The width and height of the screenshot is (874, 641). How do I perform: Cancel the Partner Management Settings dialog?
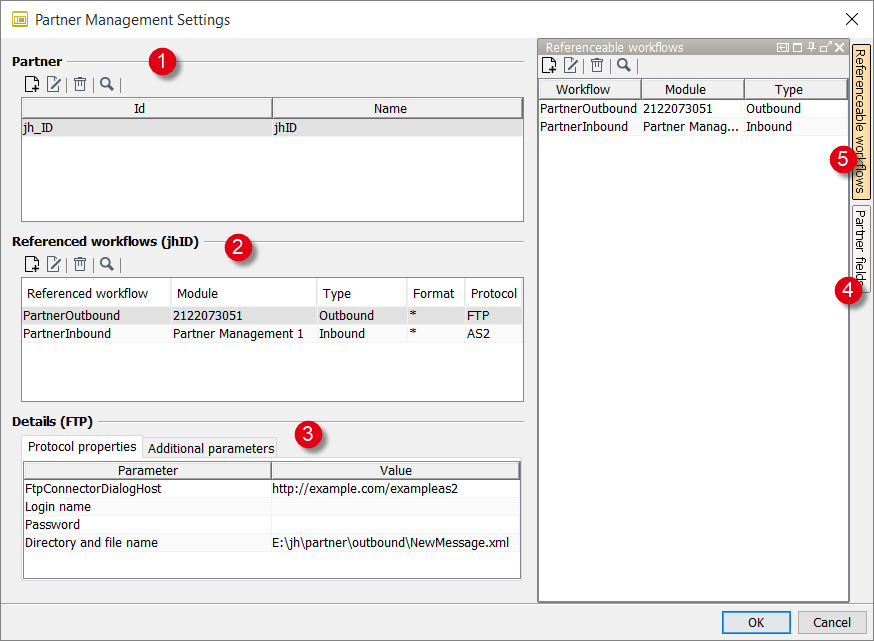click(x=832, y=621)
